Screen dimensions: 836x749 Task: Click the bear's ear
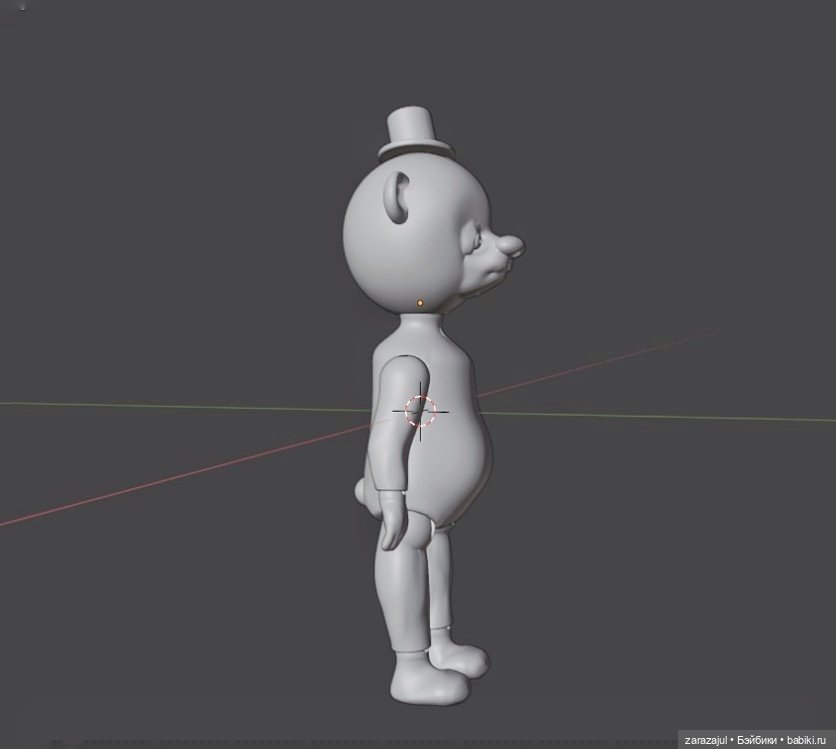(x=397, y=197)
